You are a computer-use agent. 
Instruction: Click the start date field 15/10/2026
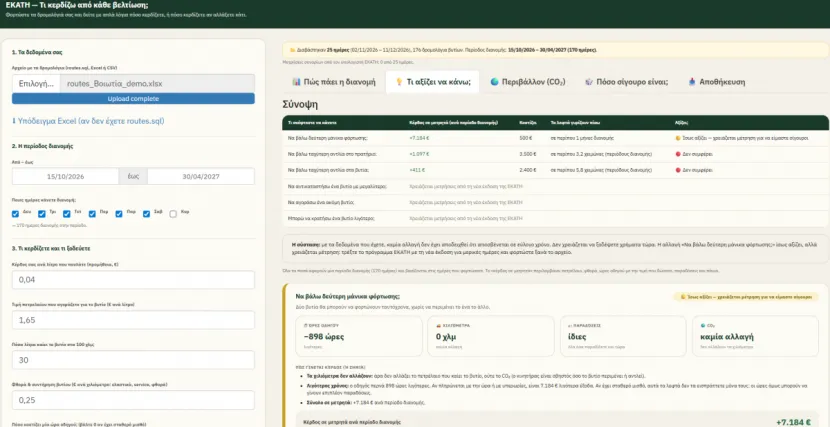point(66,177)
